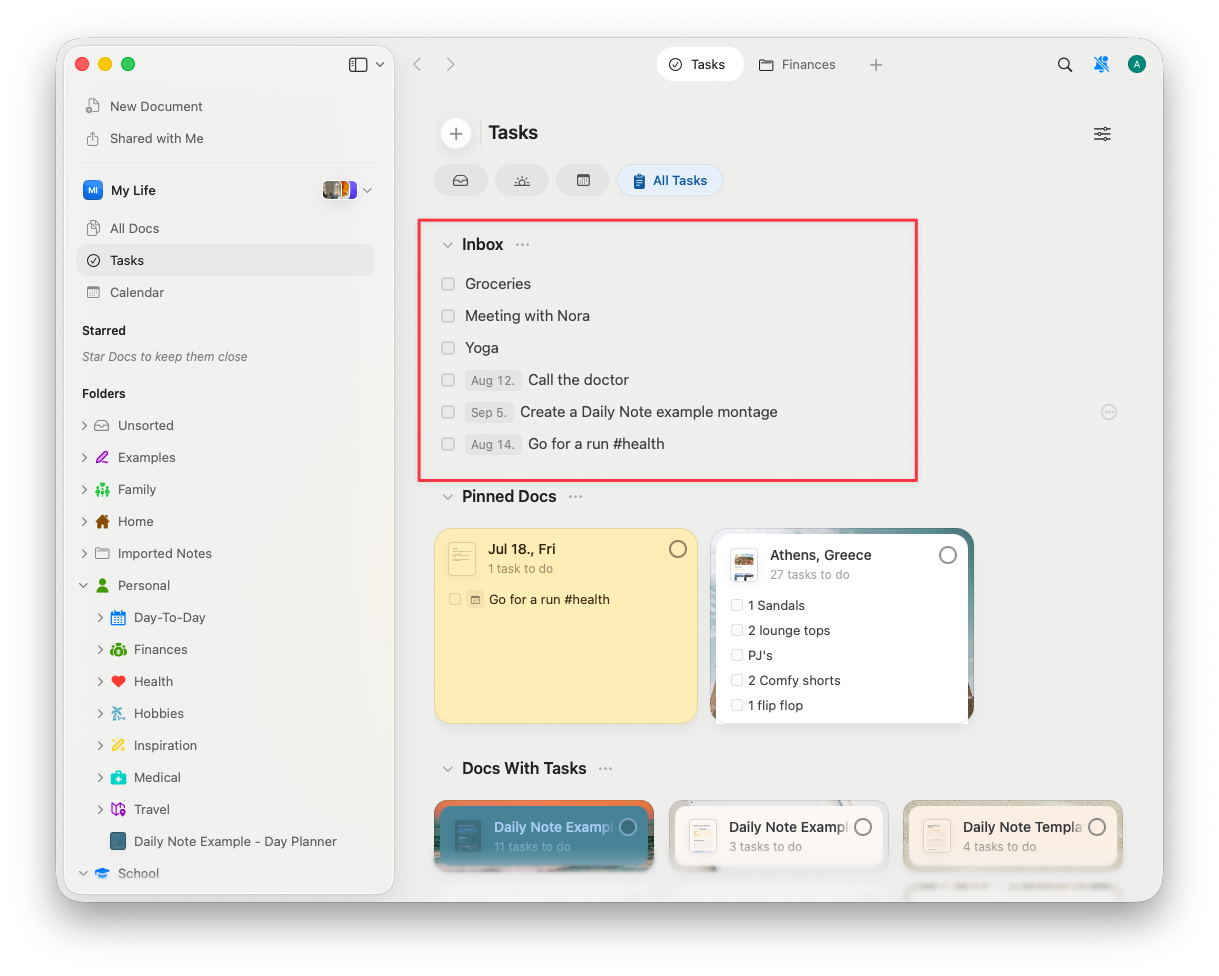Open the Inbox task filter
The width and height of the screenshot is (1219, 976).
pos(461,180)
